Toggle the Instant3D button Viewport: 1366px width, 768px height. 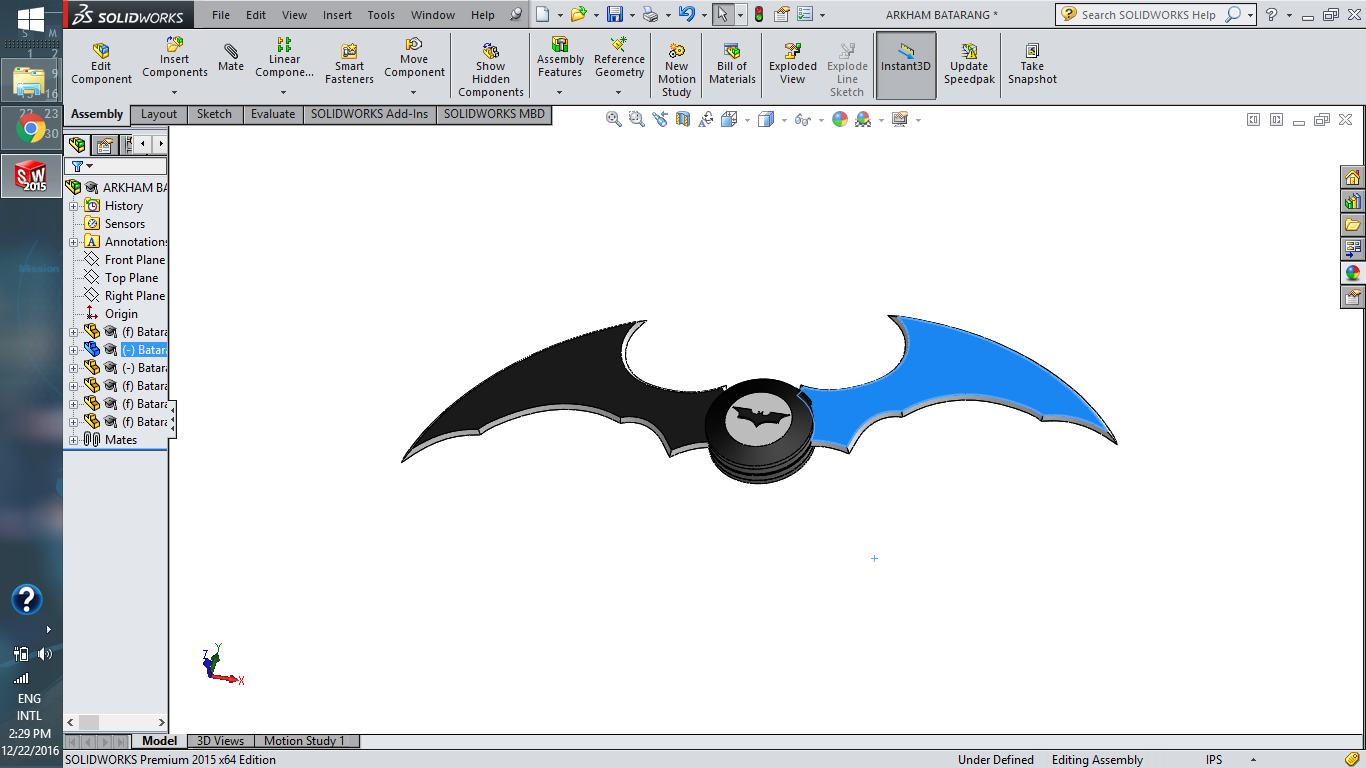[x=906, y=65]
